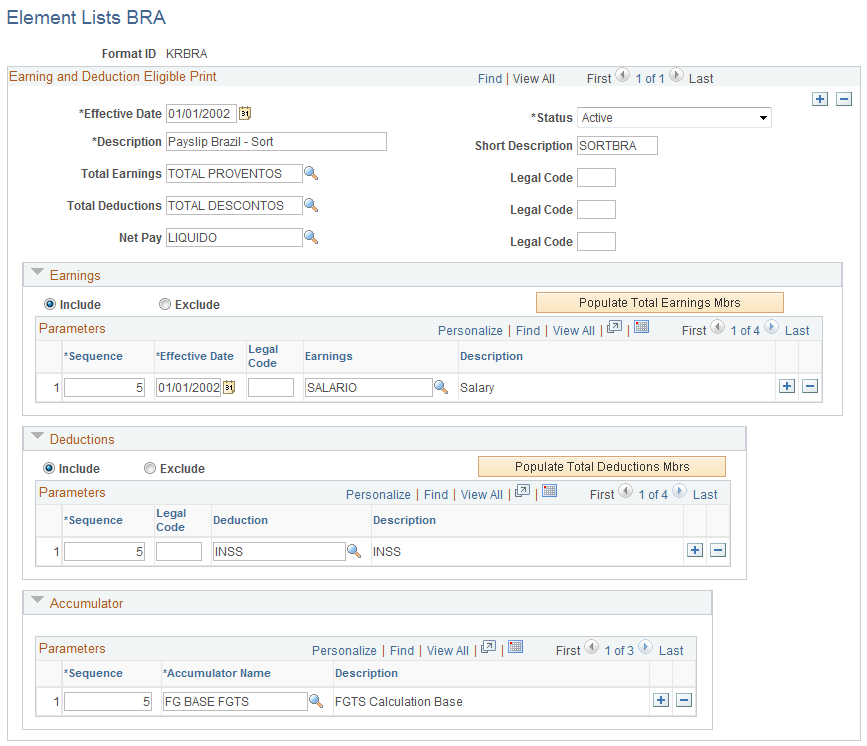Click Find link in Earning and Deduction header
This screenshot has height=746, width=867.
coord(490,79)
